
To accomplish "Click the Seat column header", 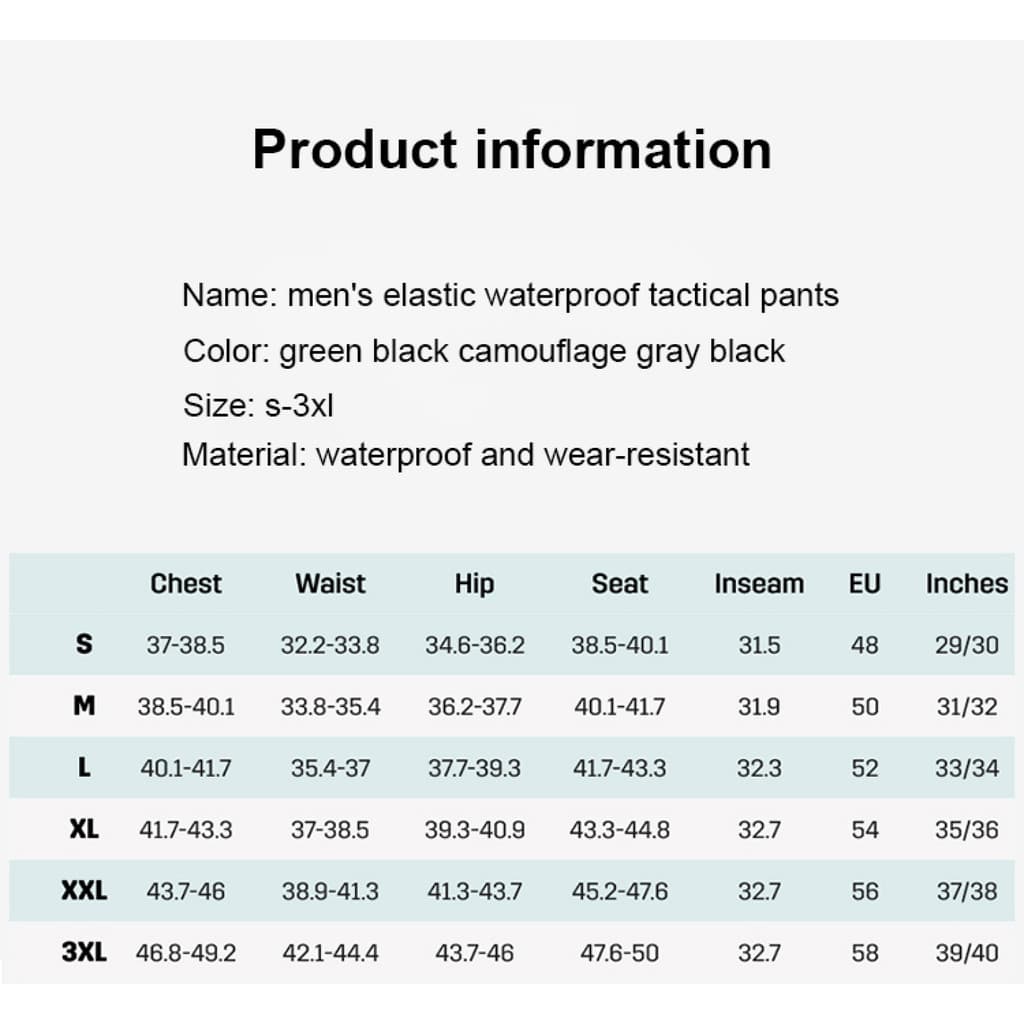I will click(x=620, y=583).
